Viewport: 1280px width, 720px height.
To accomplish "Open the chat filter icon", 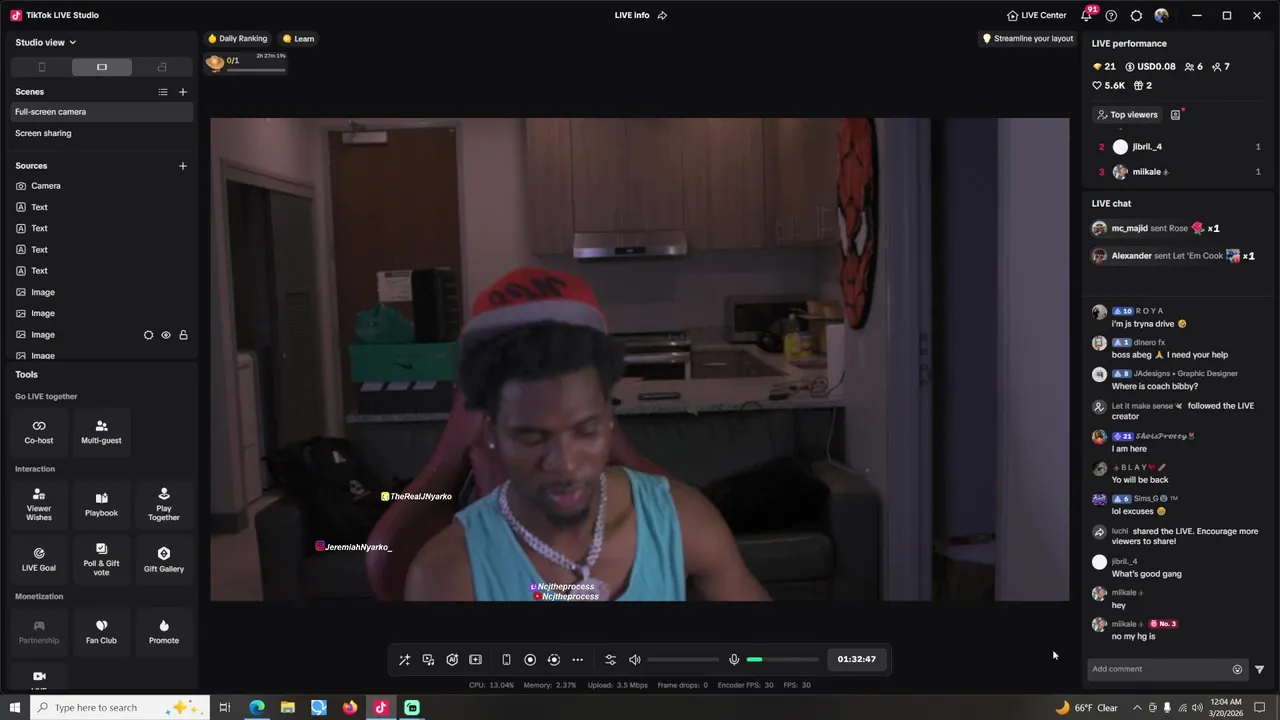I will 1259,669.
